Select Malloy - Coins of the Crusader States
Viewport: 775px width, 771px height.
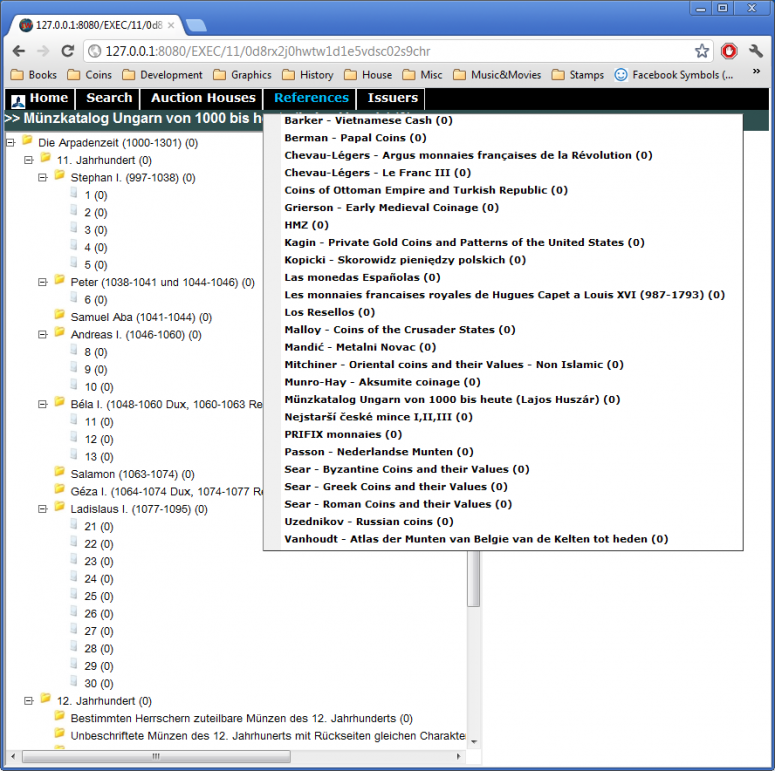(400, 330)
